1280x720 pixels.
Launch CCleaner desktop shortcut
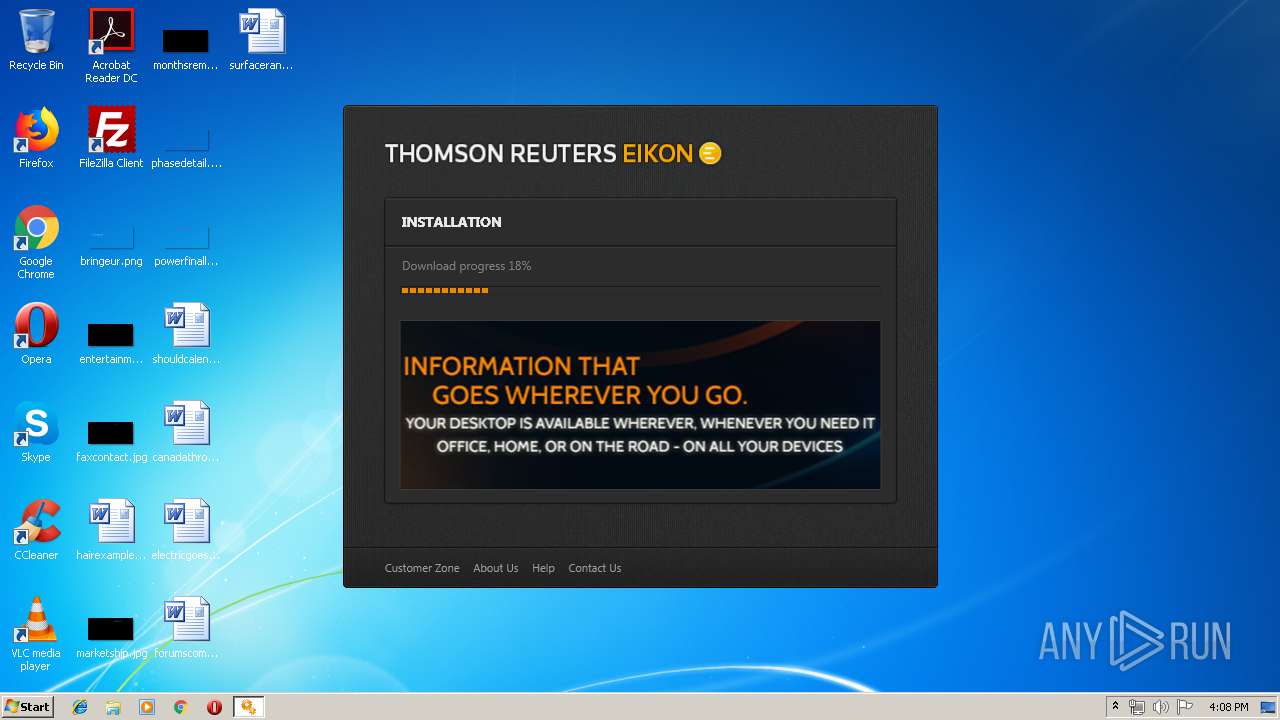36,530
